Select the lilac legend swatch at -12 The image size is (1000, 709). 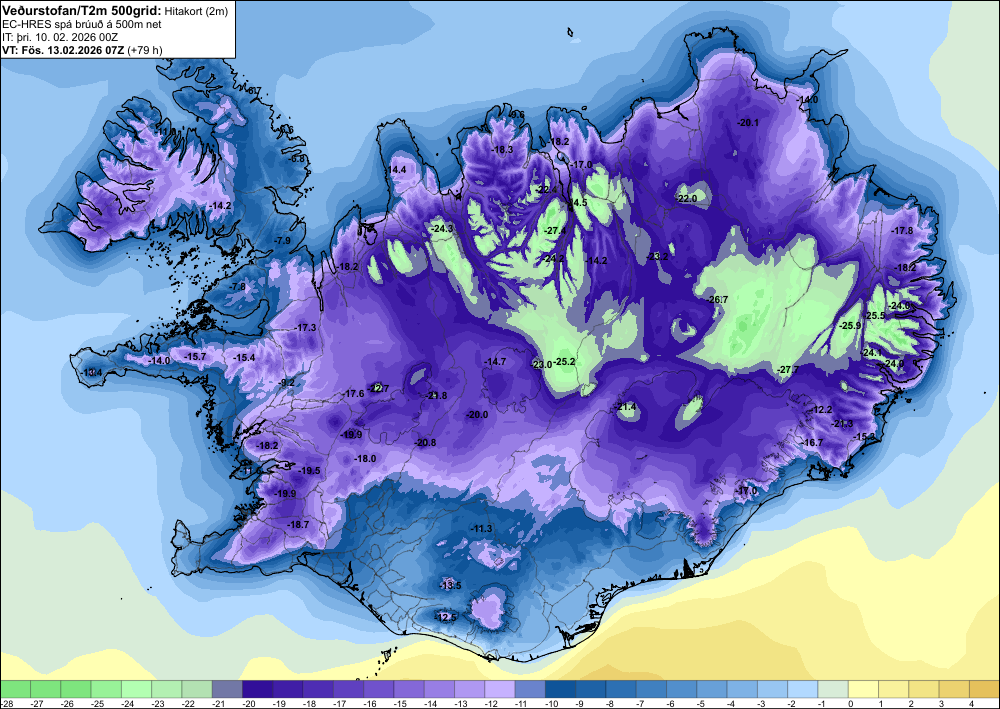point(500,689)
